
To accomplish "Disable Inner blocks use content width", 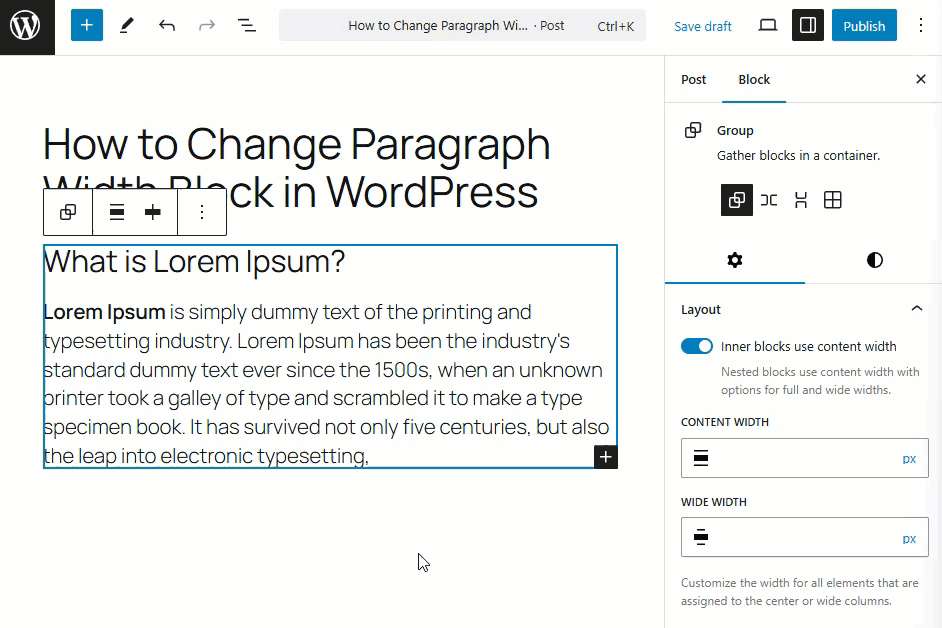I will tap(697, 346).
